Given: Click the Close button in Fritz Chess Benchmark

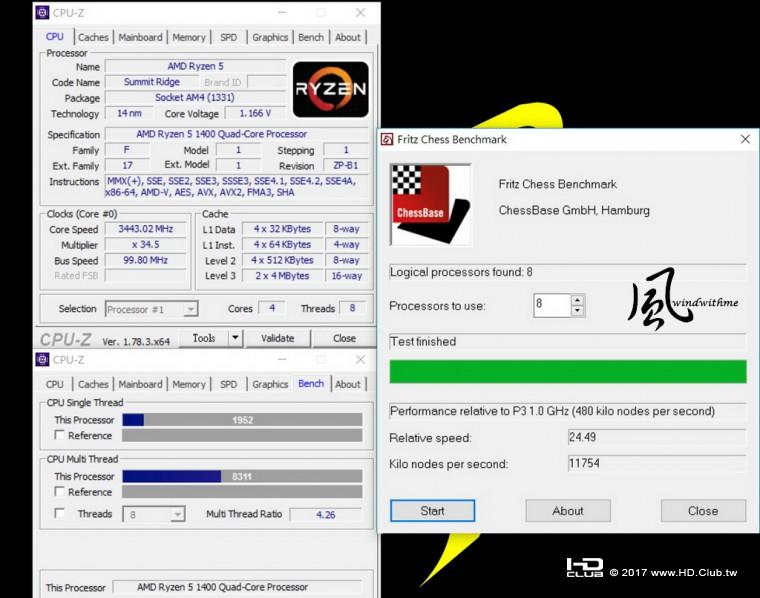Looking at the screenshot, I should (x=703, y=511).
